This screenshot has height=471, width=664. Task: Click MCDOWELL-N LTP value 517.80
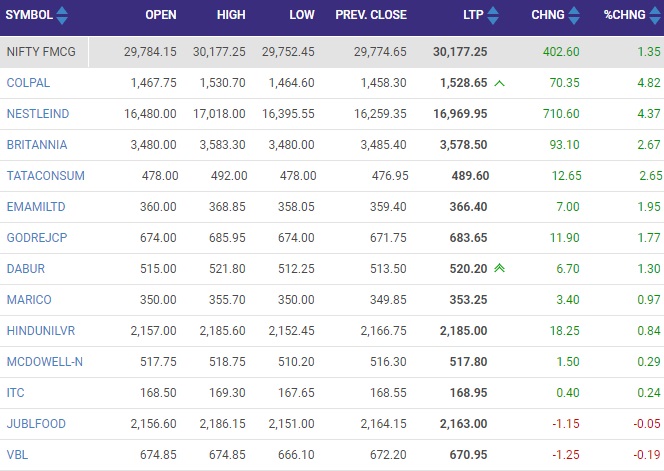pyautogui.click(x=468, y=361)
